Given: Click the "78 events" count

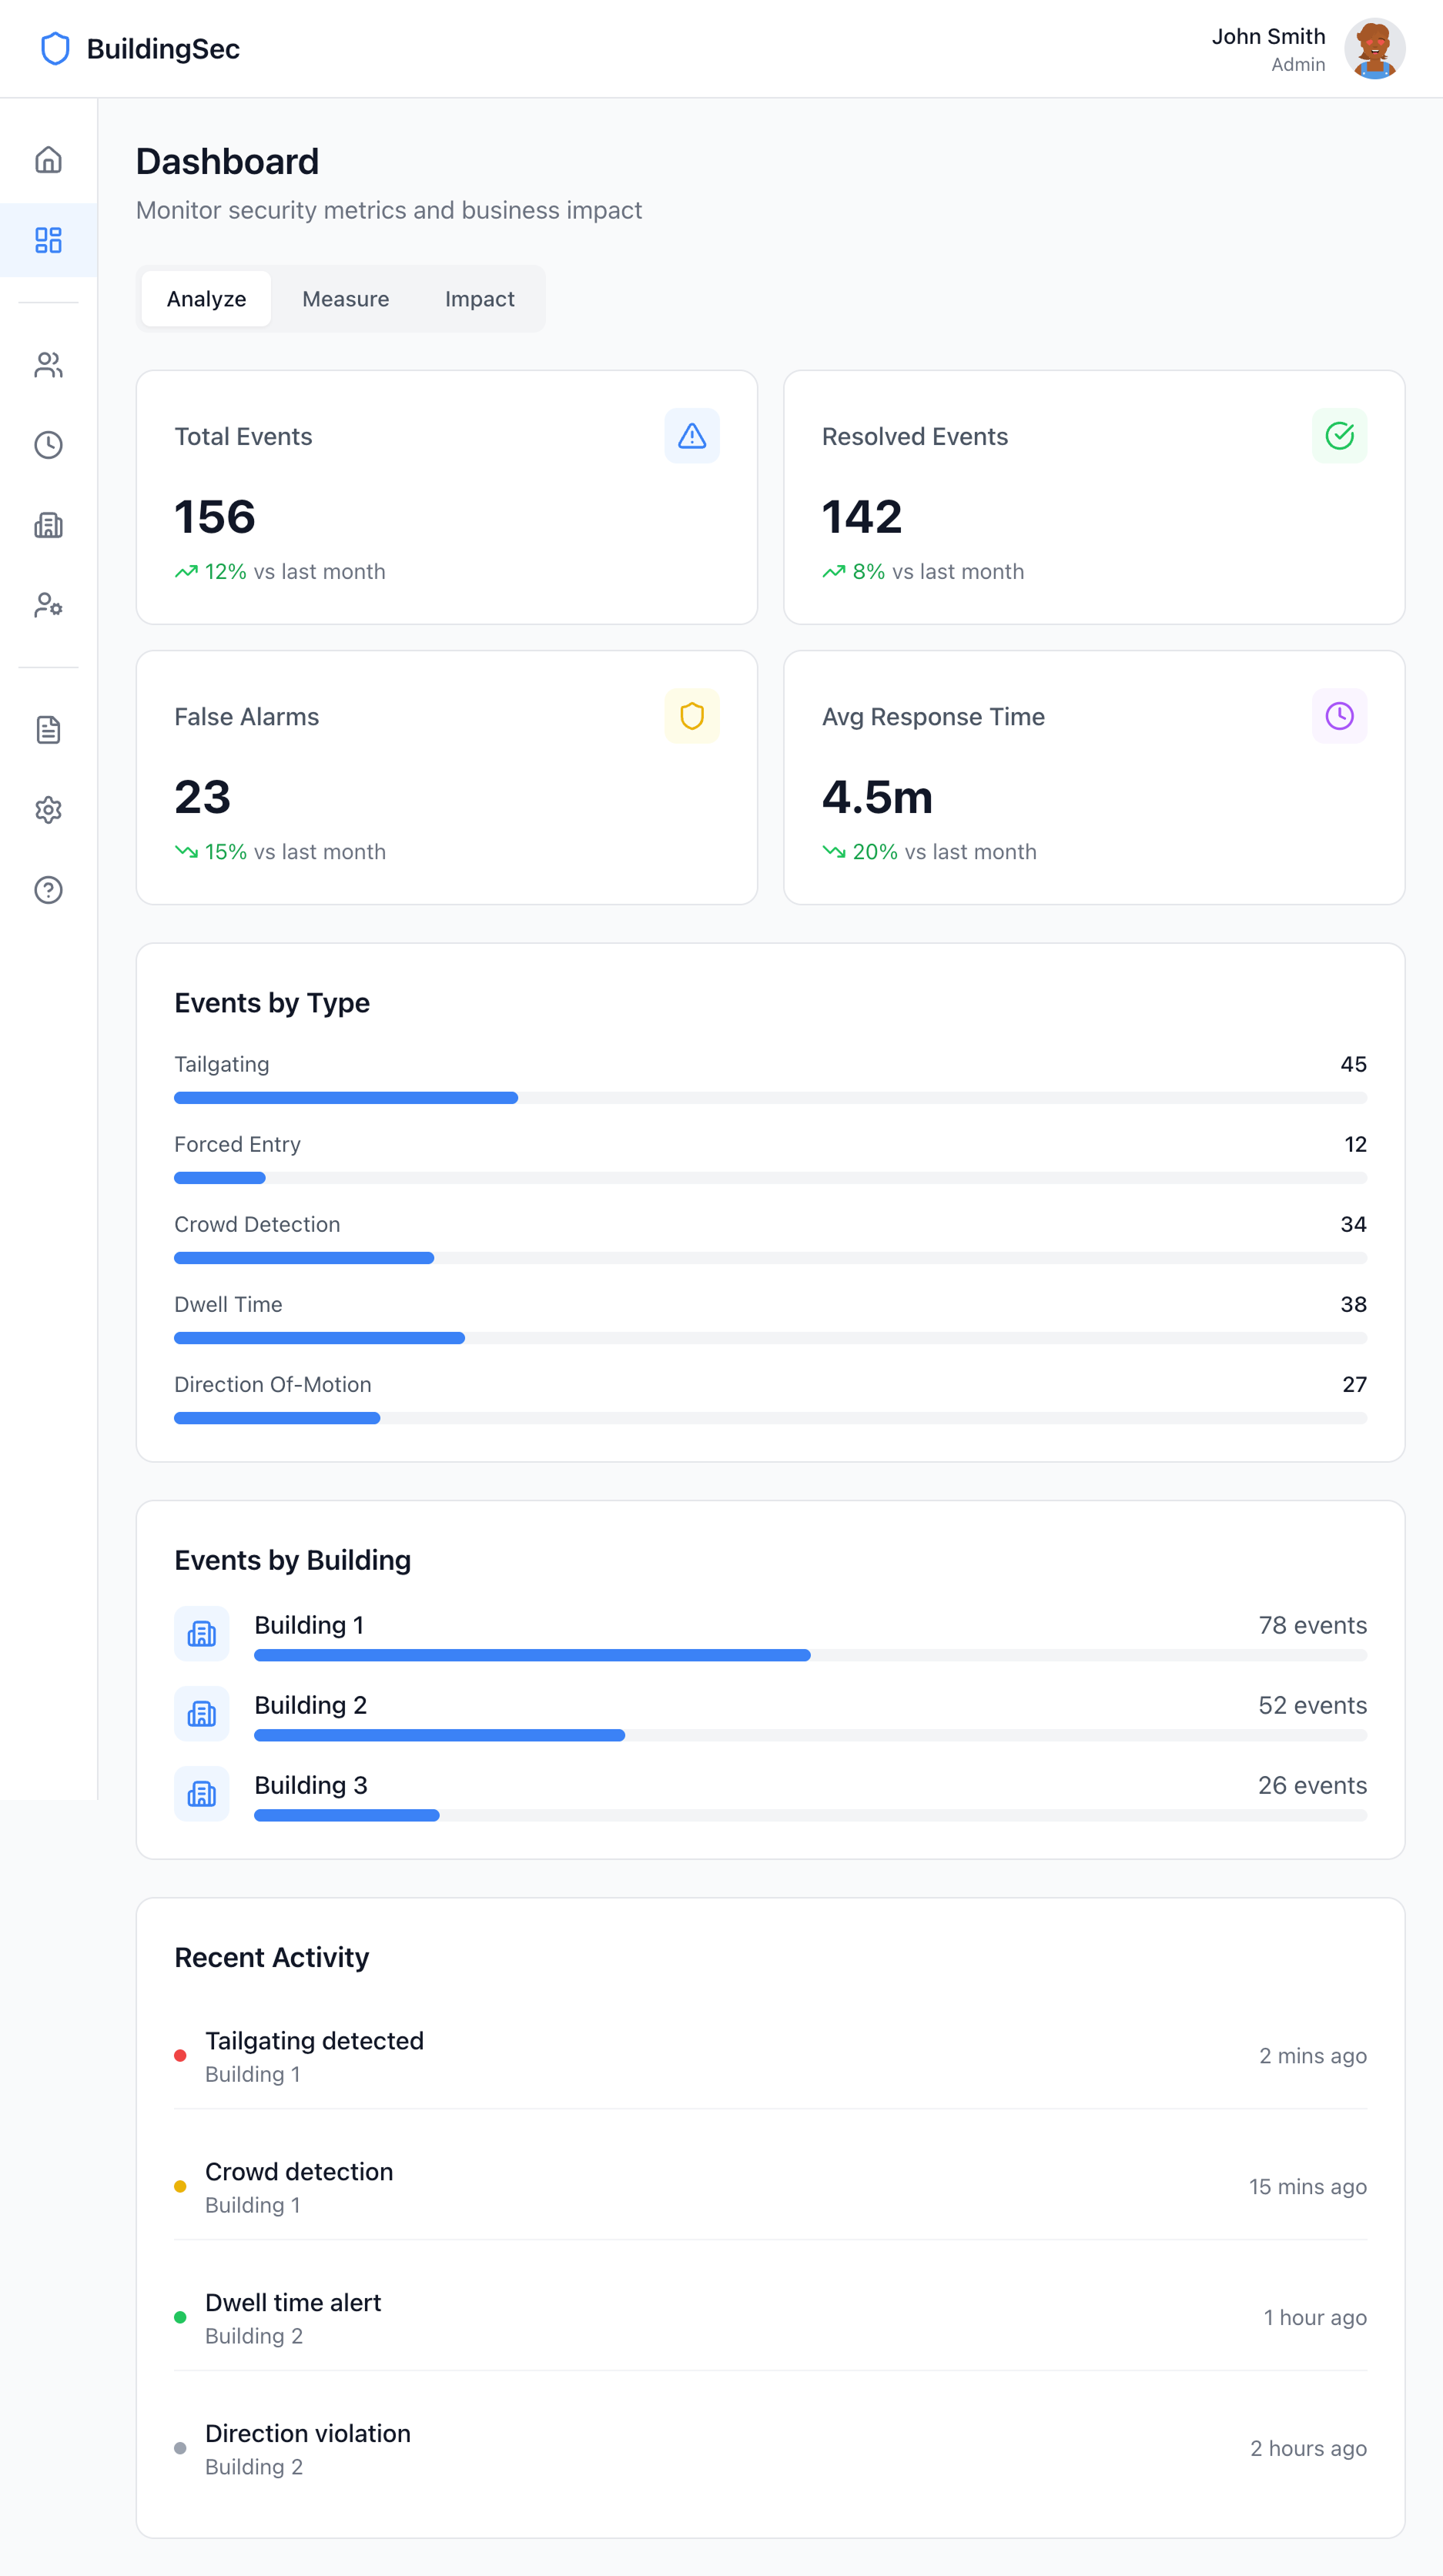Looking at the screenshot, I should point(1312,1626).
